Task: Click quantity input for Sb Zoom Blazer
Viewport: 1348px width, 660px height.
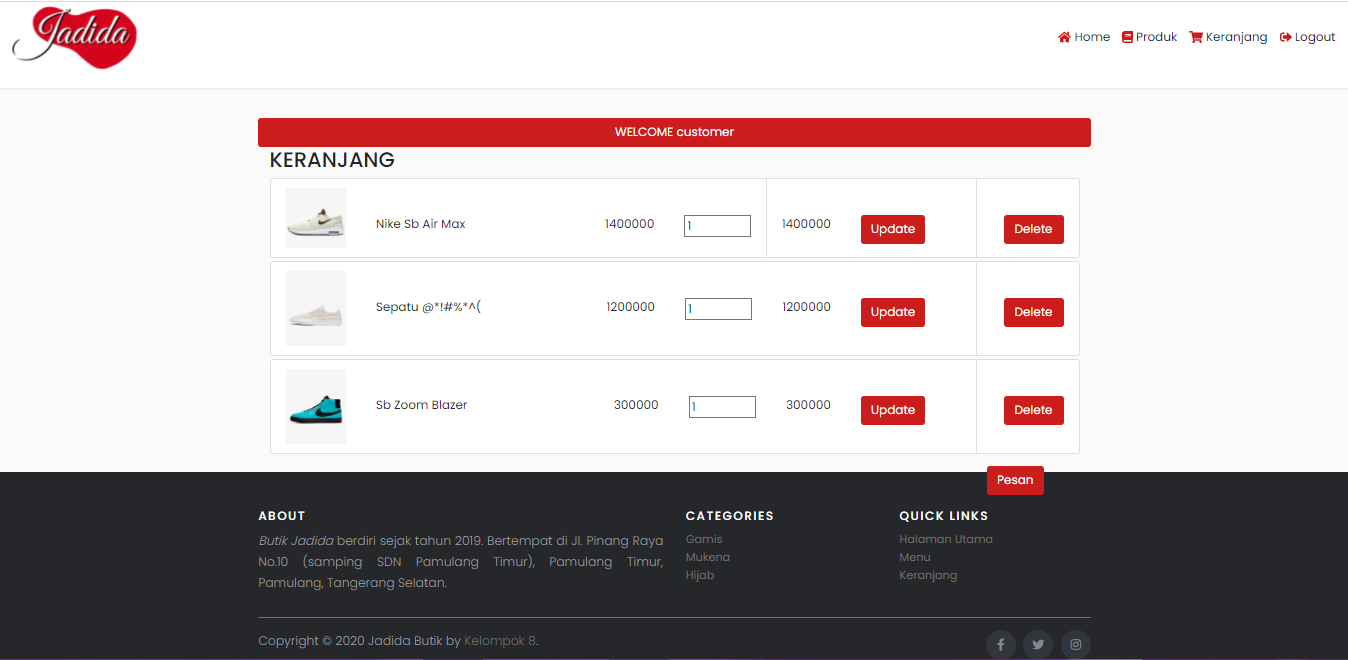Action: (x=722, y=407)
